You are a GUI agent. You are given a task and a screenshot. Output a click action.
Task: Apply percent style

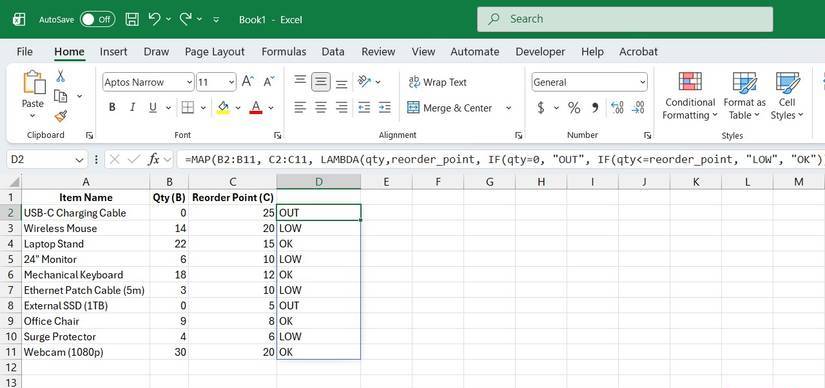pos(574,108)
